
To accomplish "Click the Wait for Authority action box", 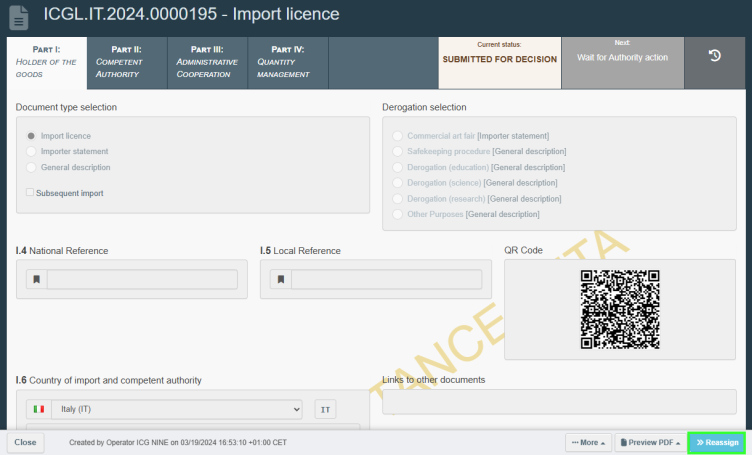I will [623, 63].
